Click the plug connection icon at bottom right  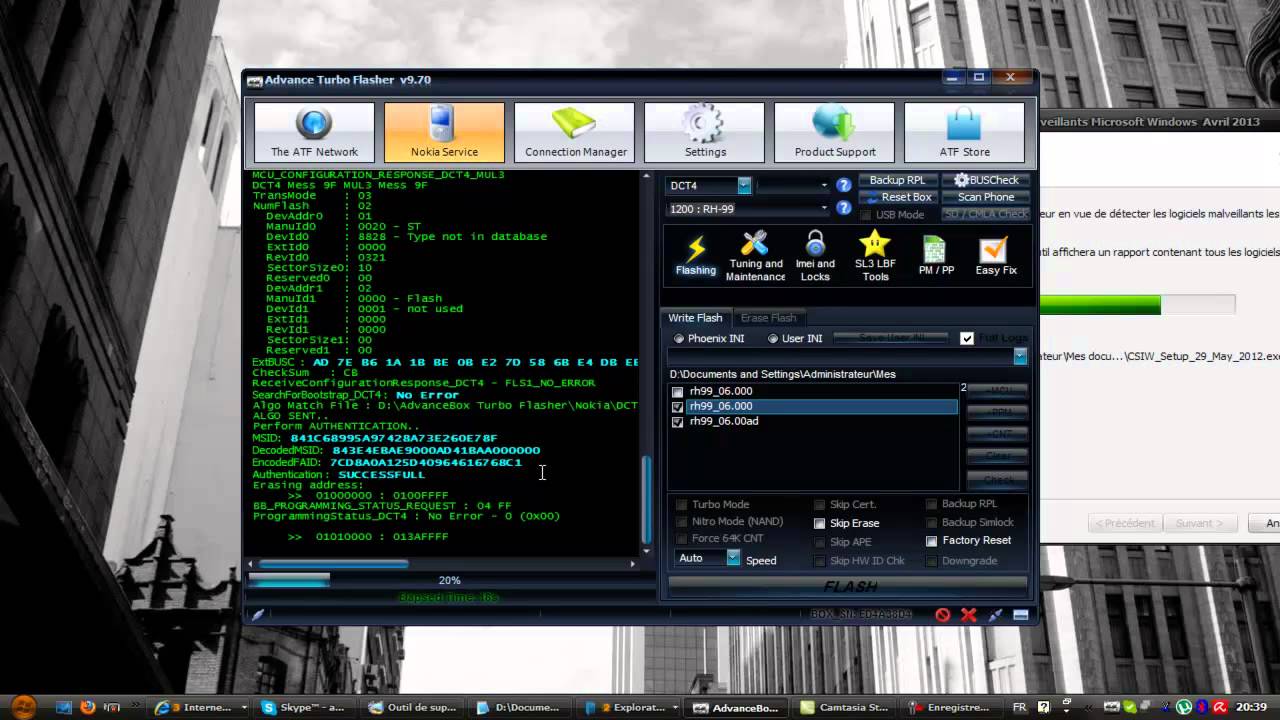coord(995,615)
